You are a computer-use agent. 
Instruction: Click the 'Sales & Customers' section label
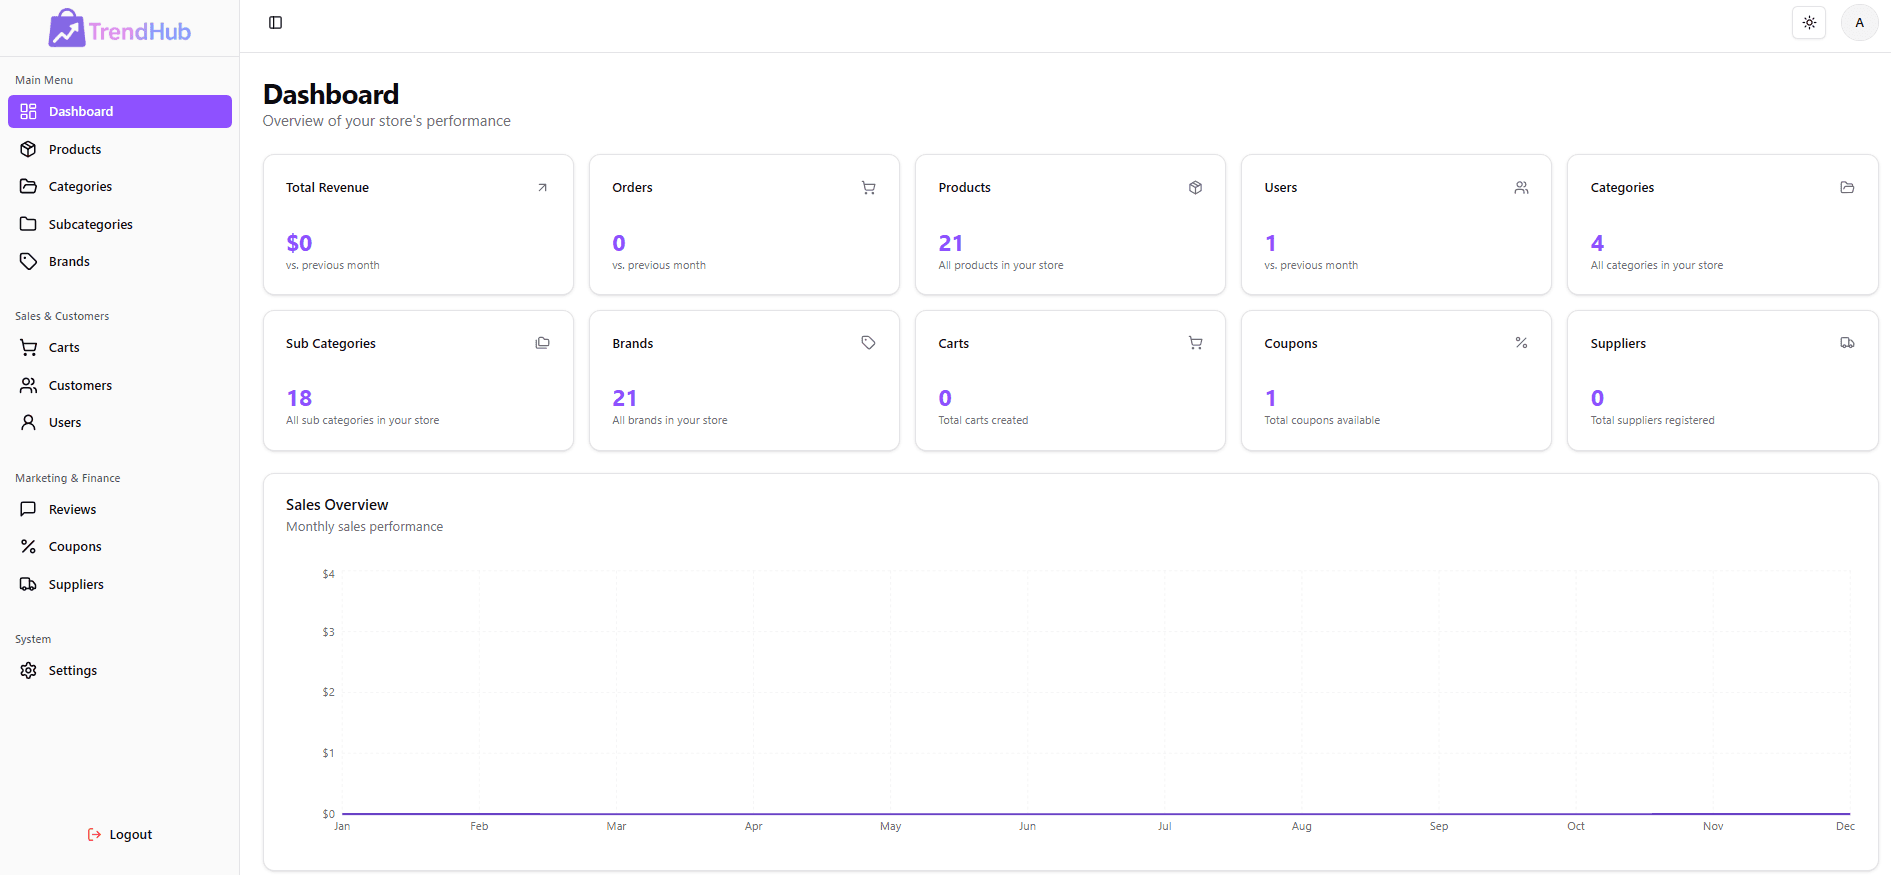coord(62,316)
